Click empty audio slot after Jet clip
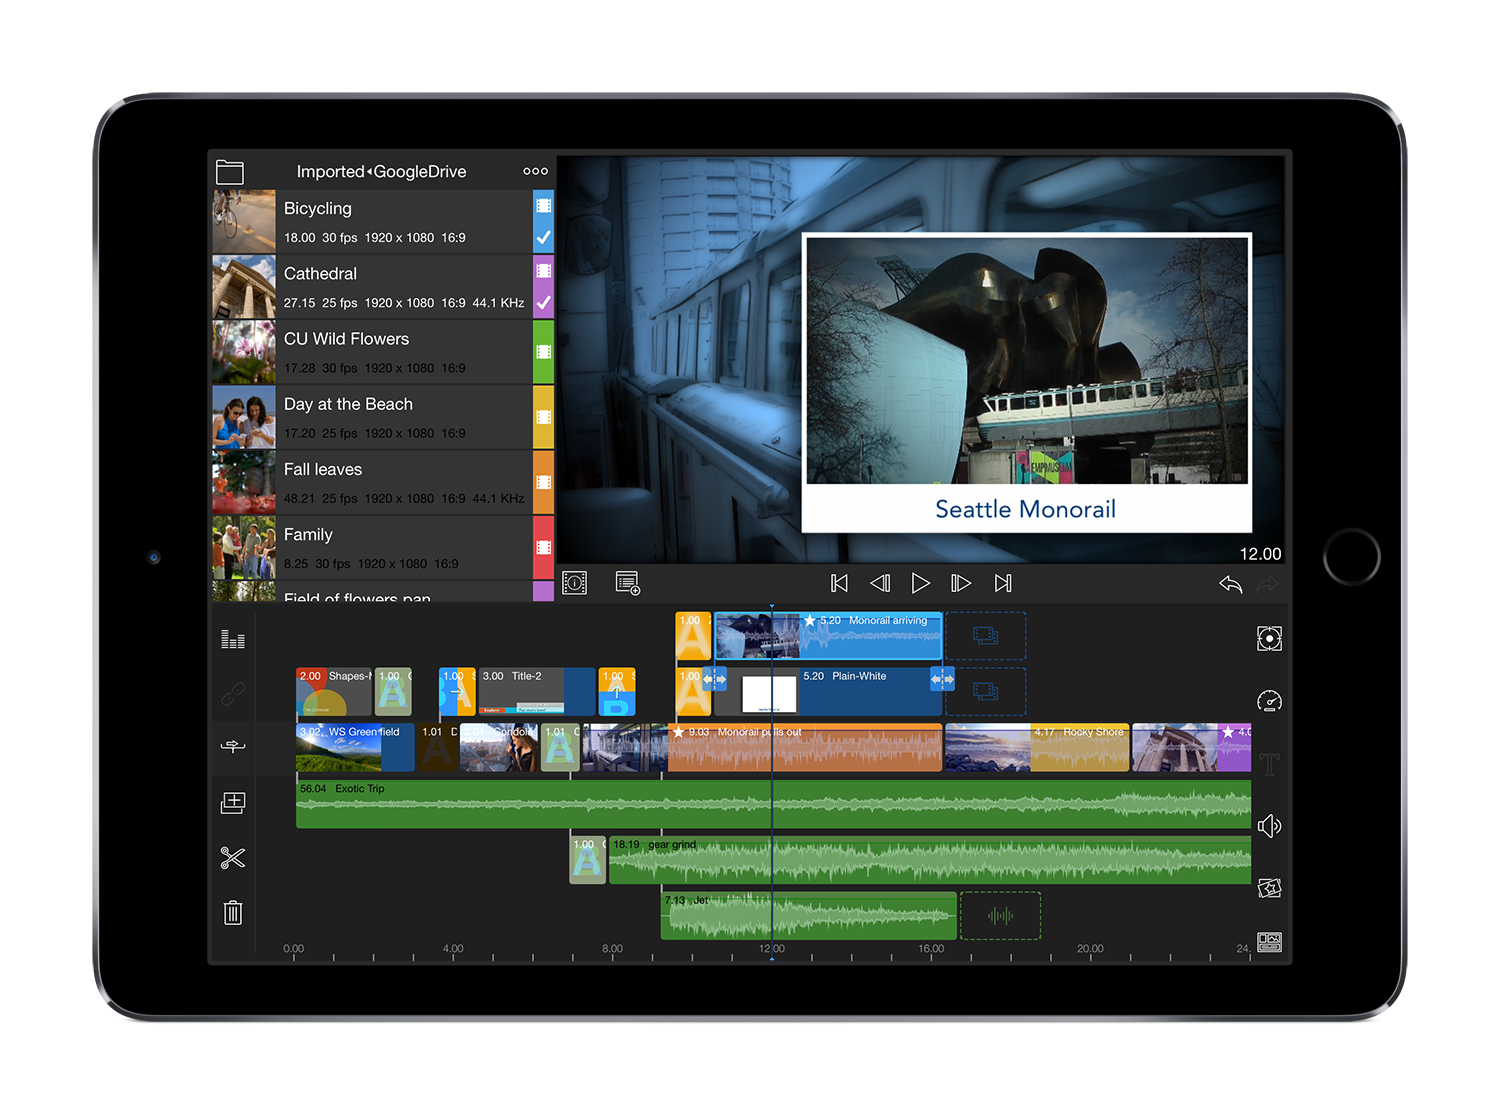Image resolution: width=1500 pixels, height=1114 pixels. tap(1001, 916)
